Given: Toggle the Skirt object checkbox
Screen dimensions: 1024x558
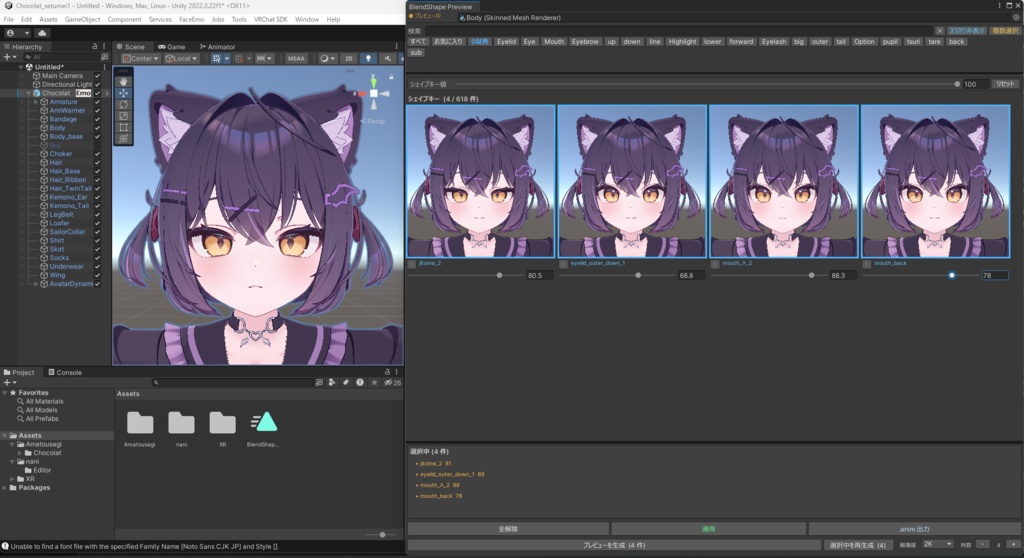Looking at the screenshot, I should (x=97, y=249).
